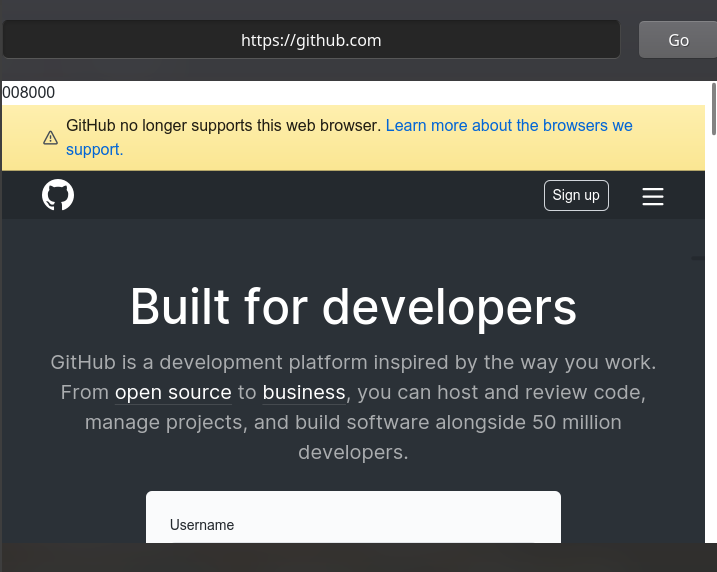Click the 'Built for developers' heading

pyautogui.click(x=353, y=308)
